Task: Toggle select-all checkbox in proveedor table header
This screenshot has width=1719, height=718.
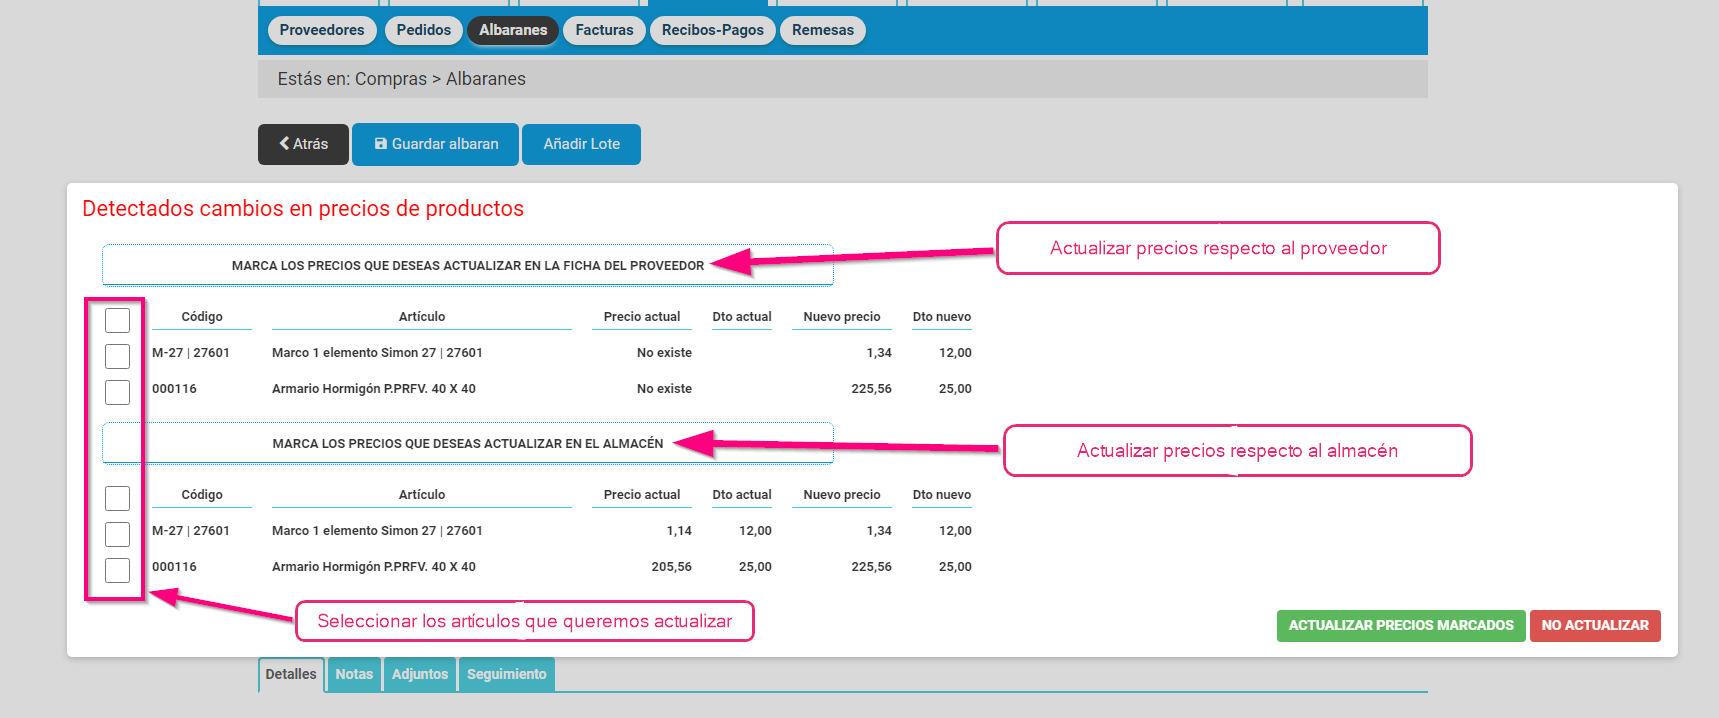Action: 117,320
